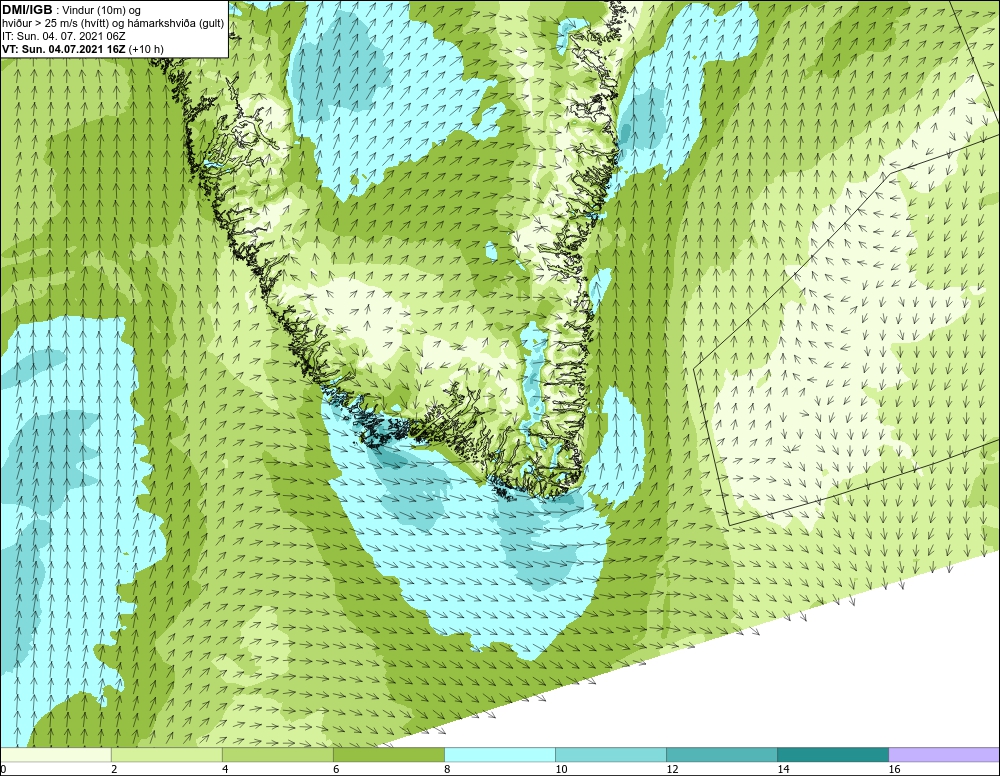Click the 0–2 m/s pale yellow legend swatch
This screenshot has height=776, width=1000.
(x=55, y=755)
